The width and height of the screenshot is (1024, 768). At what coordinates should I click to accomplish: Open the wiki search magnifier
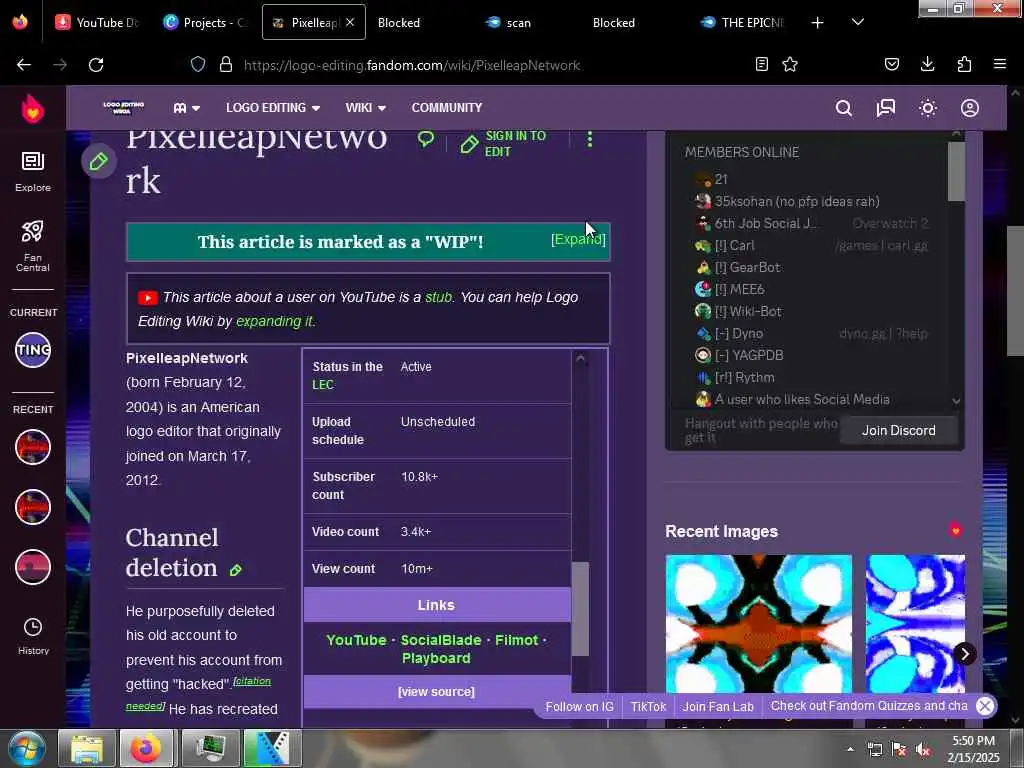[844, 108]
